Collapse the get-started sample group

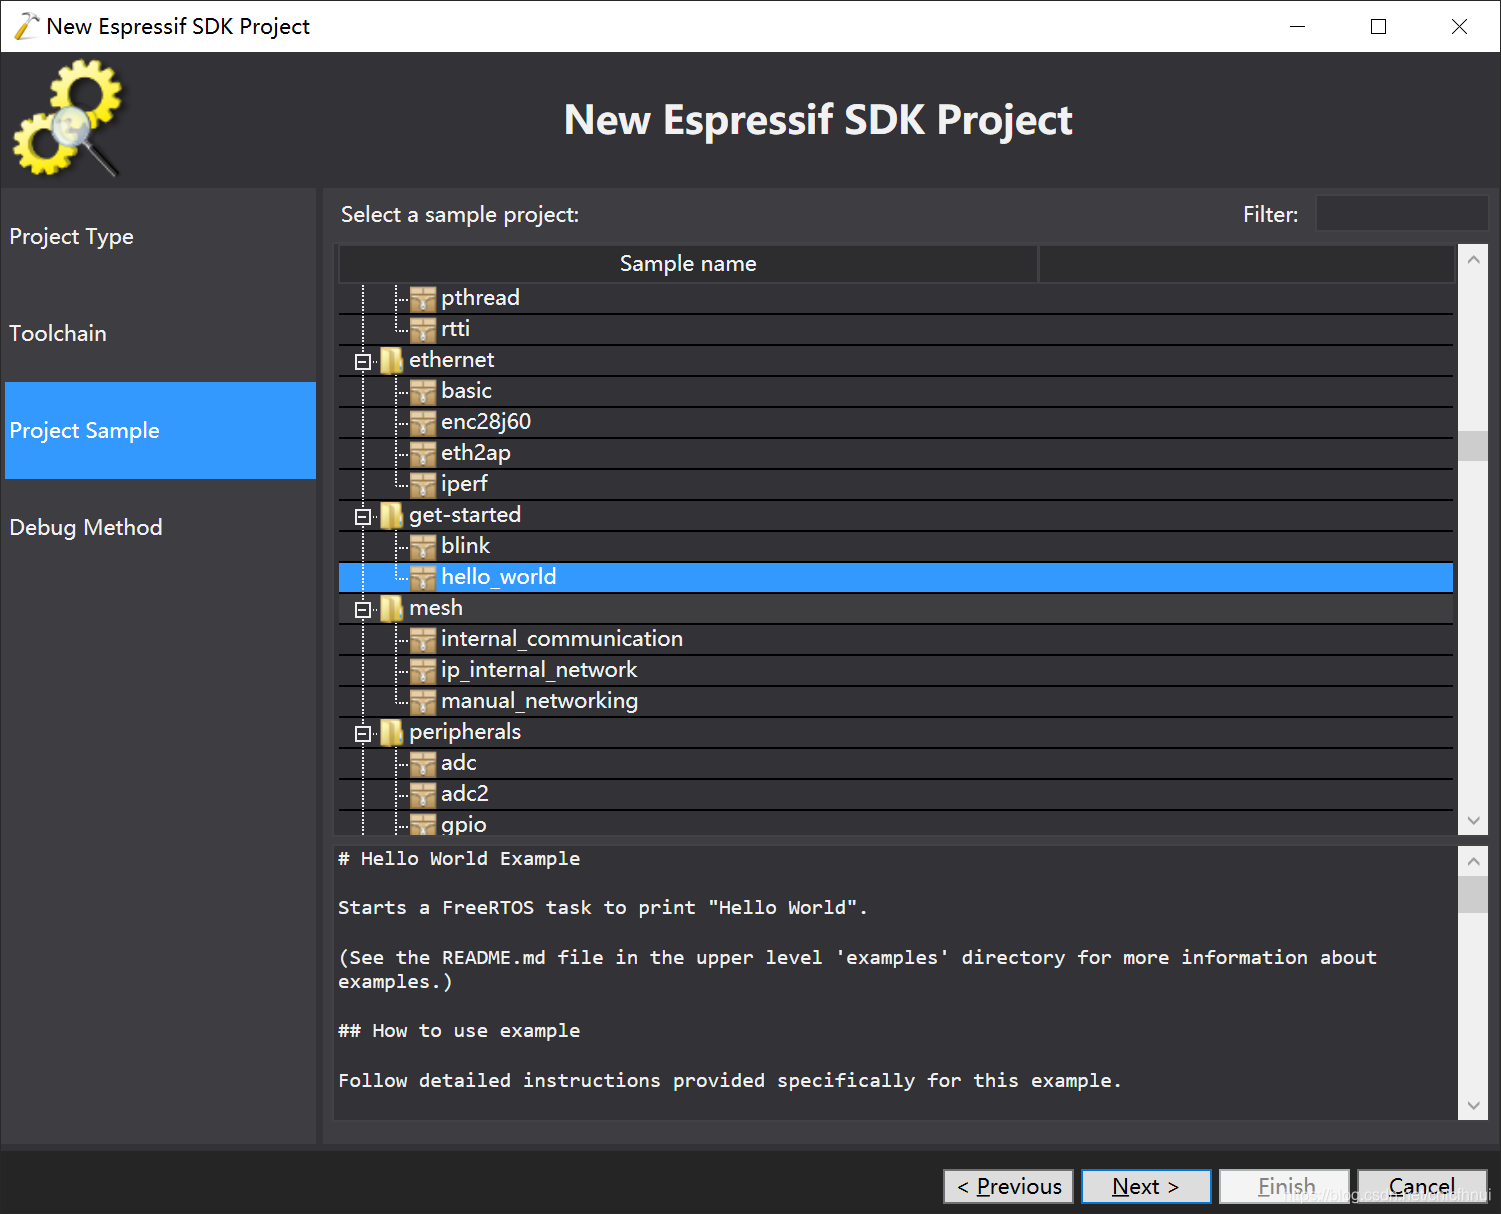pos(362,515)
